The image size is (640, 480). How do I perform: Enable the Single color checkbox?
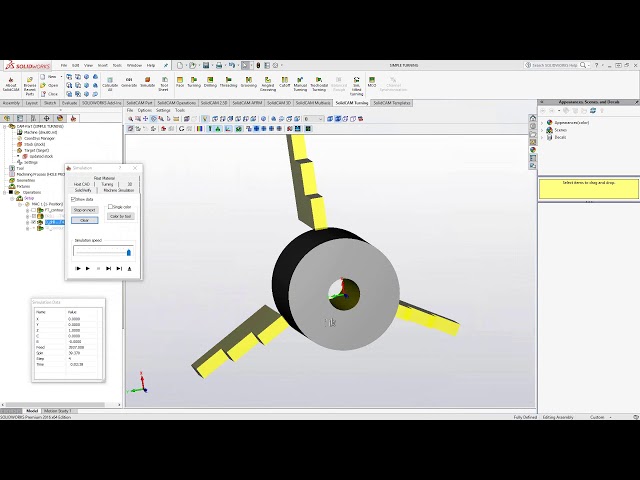pyautogui.click(x=110, y=207)
